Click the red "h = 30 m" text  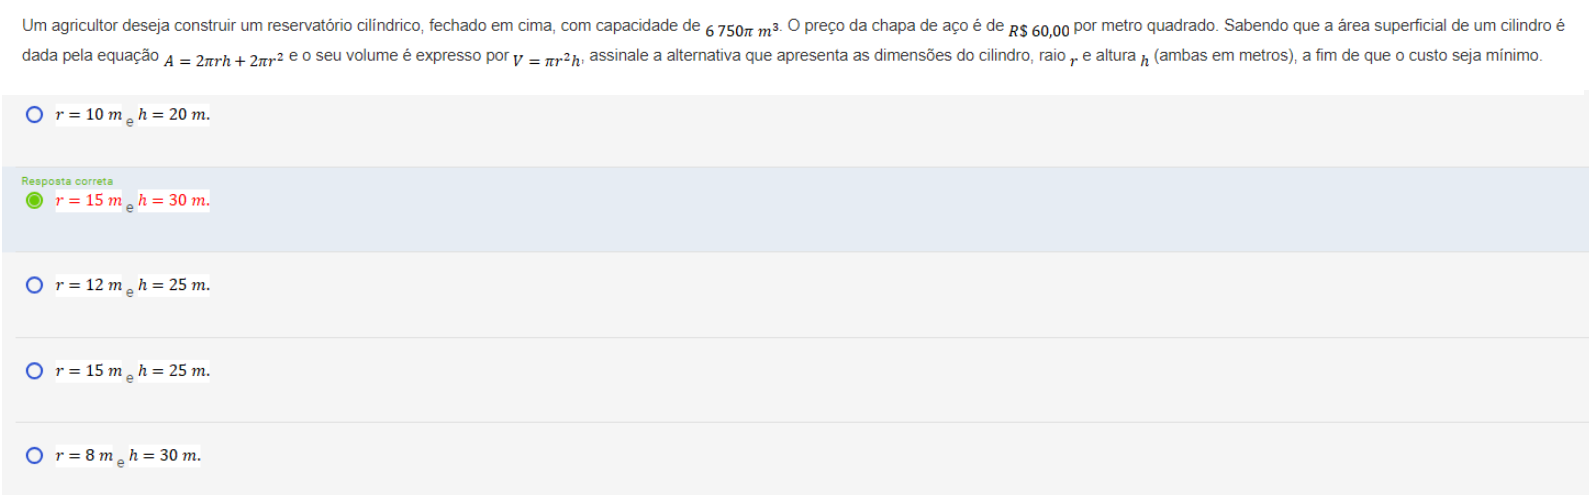[174, 200]
